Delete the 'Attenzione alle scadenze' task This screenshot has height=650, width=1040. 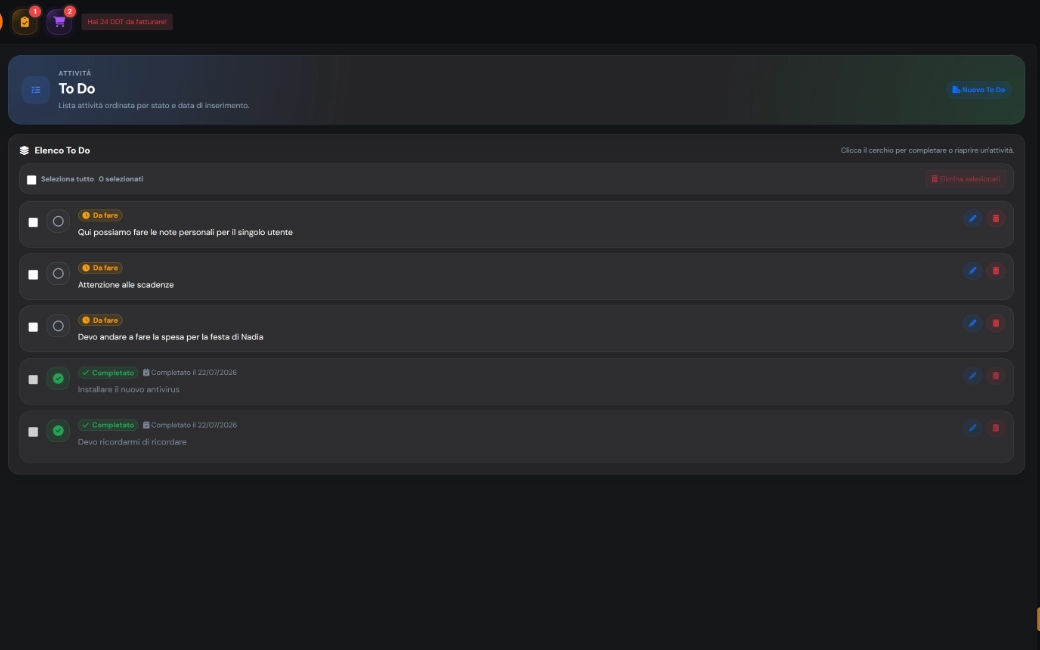pyautogui.click(x=996, y=271)
